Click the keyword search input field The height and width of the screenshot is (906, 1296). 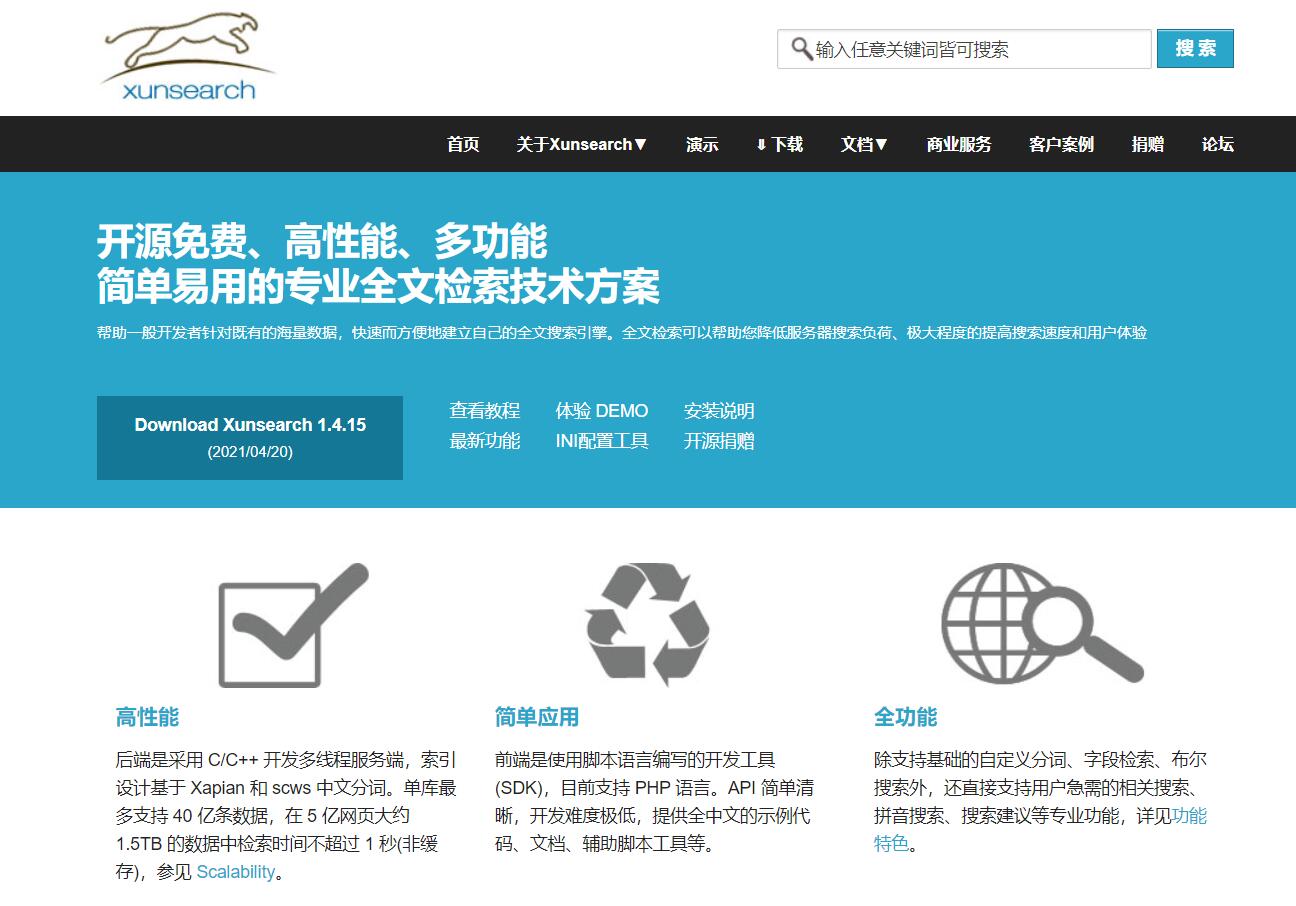pos(964,49)
